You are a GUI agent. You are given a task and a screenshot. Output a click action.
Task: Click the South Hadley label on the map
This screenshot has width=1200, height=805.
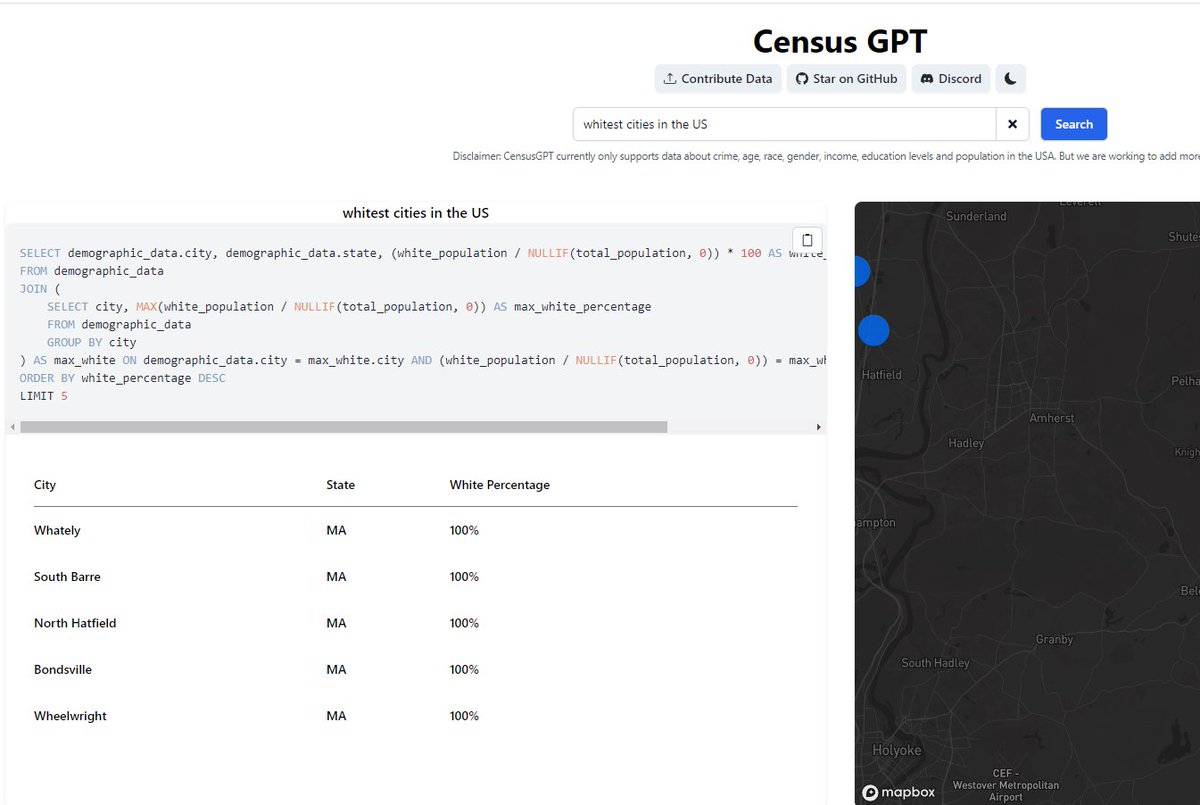click(x=935, y=663)
